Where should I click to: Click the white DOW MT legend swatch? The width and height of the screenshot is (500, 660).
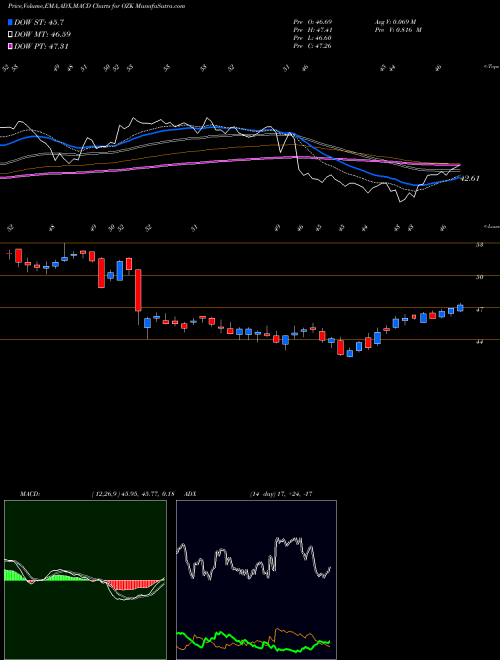tap(10, 34)
